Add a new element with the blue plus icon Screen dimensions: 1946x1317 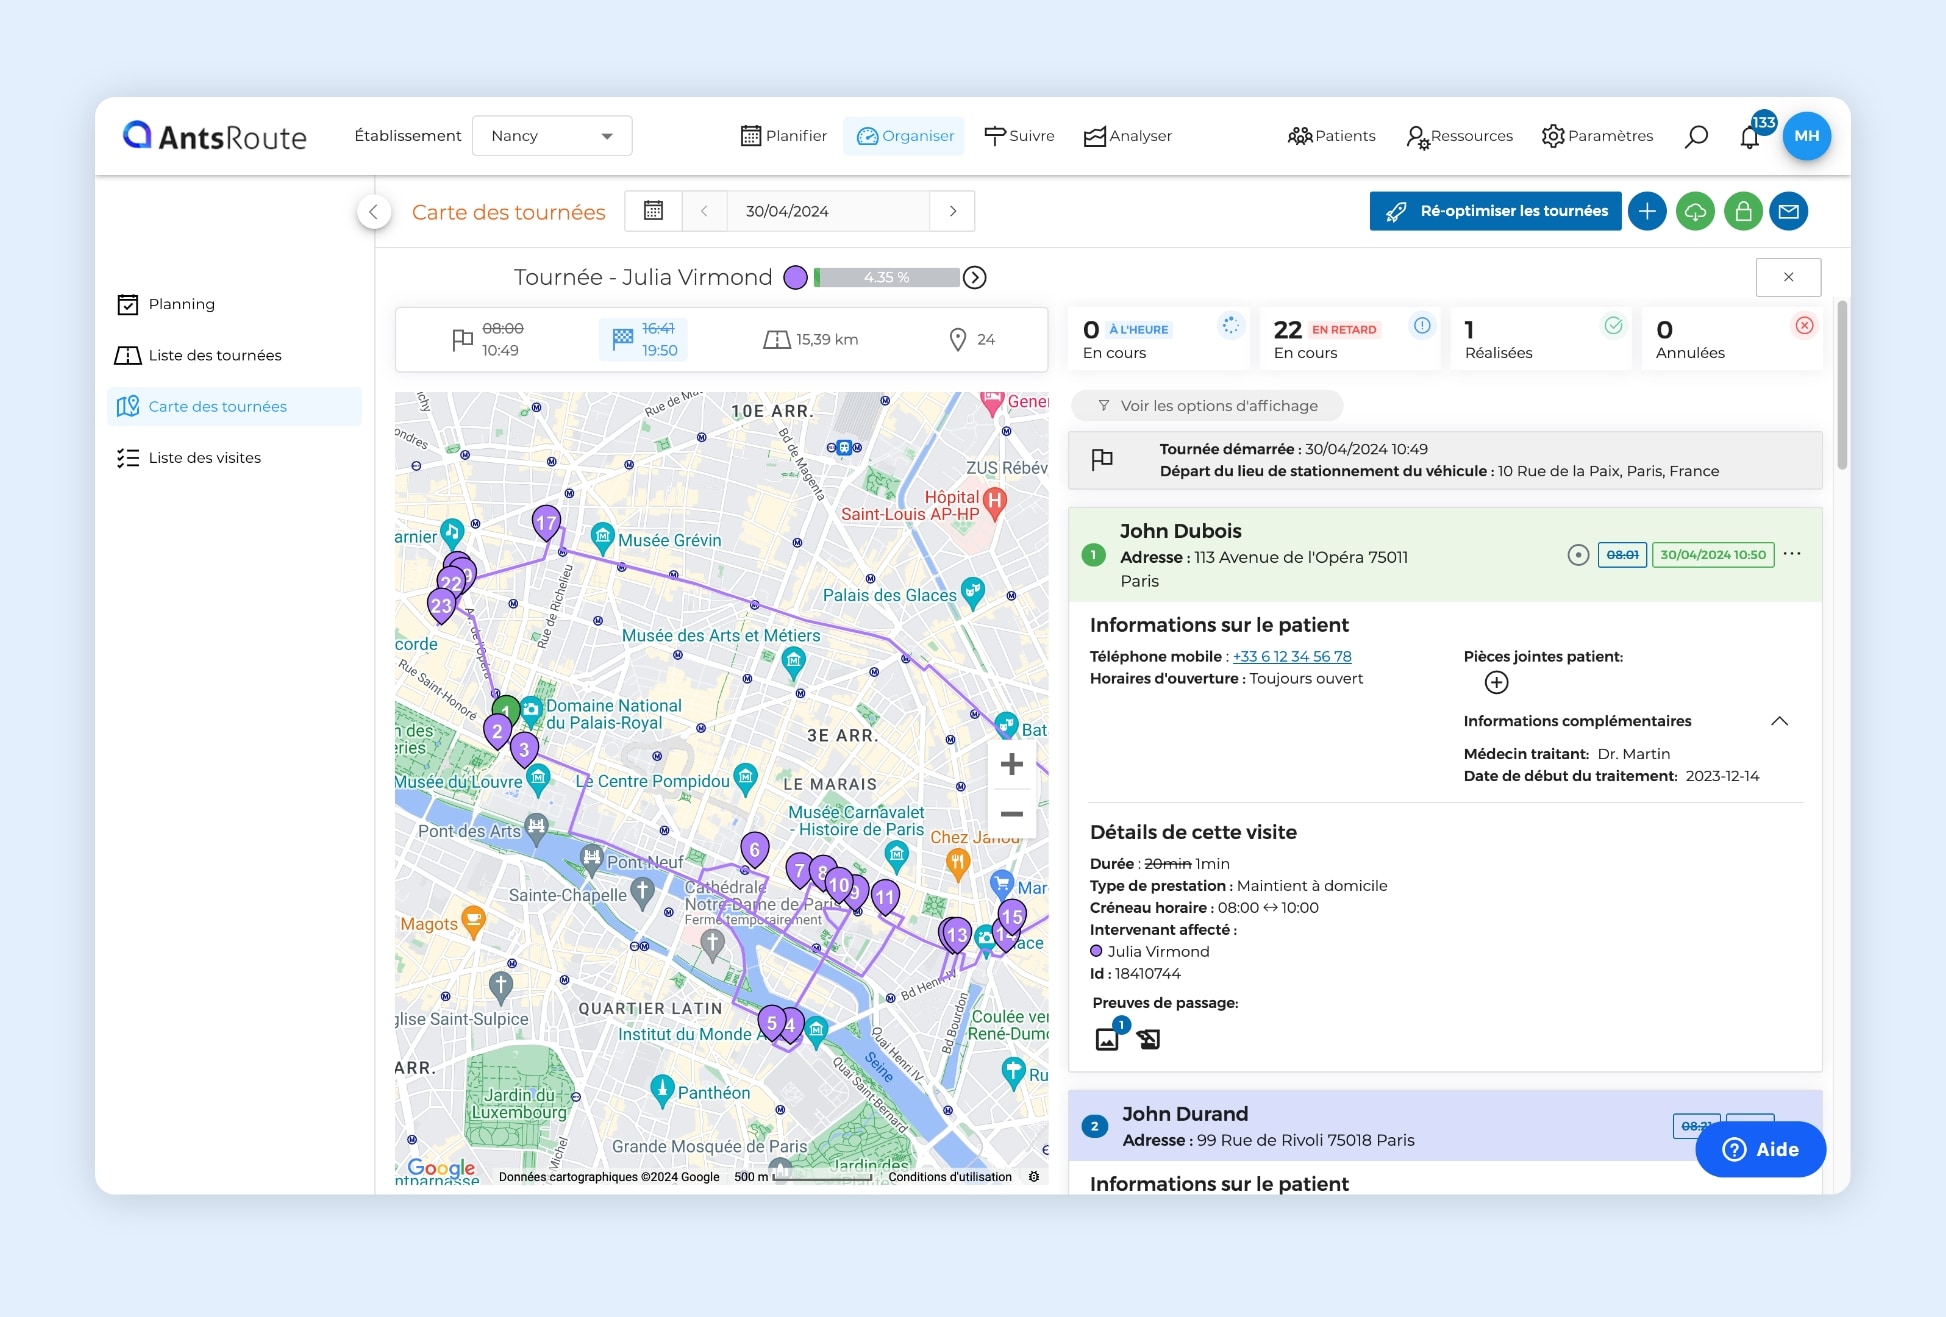[x=1647, y=211]
